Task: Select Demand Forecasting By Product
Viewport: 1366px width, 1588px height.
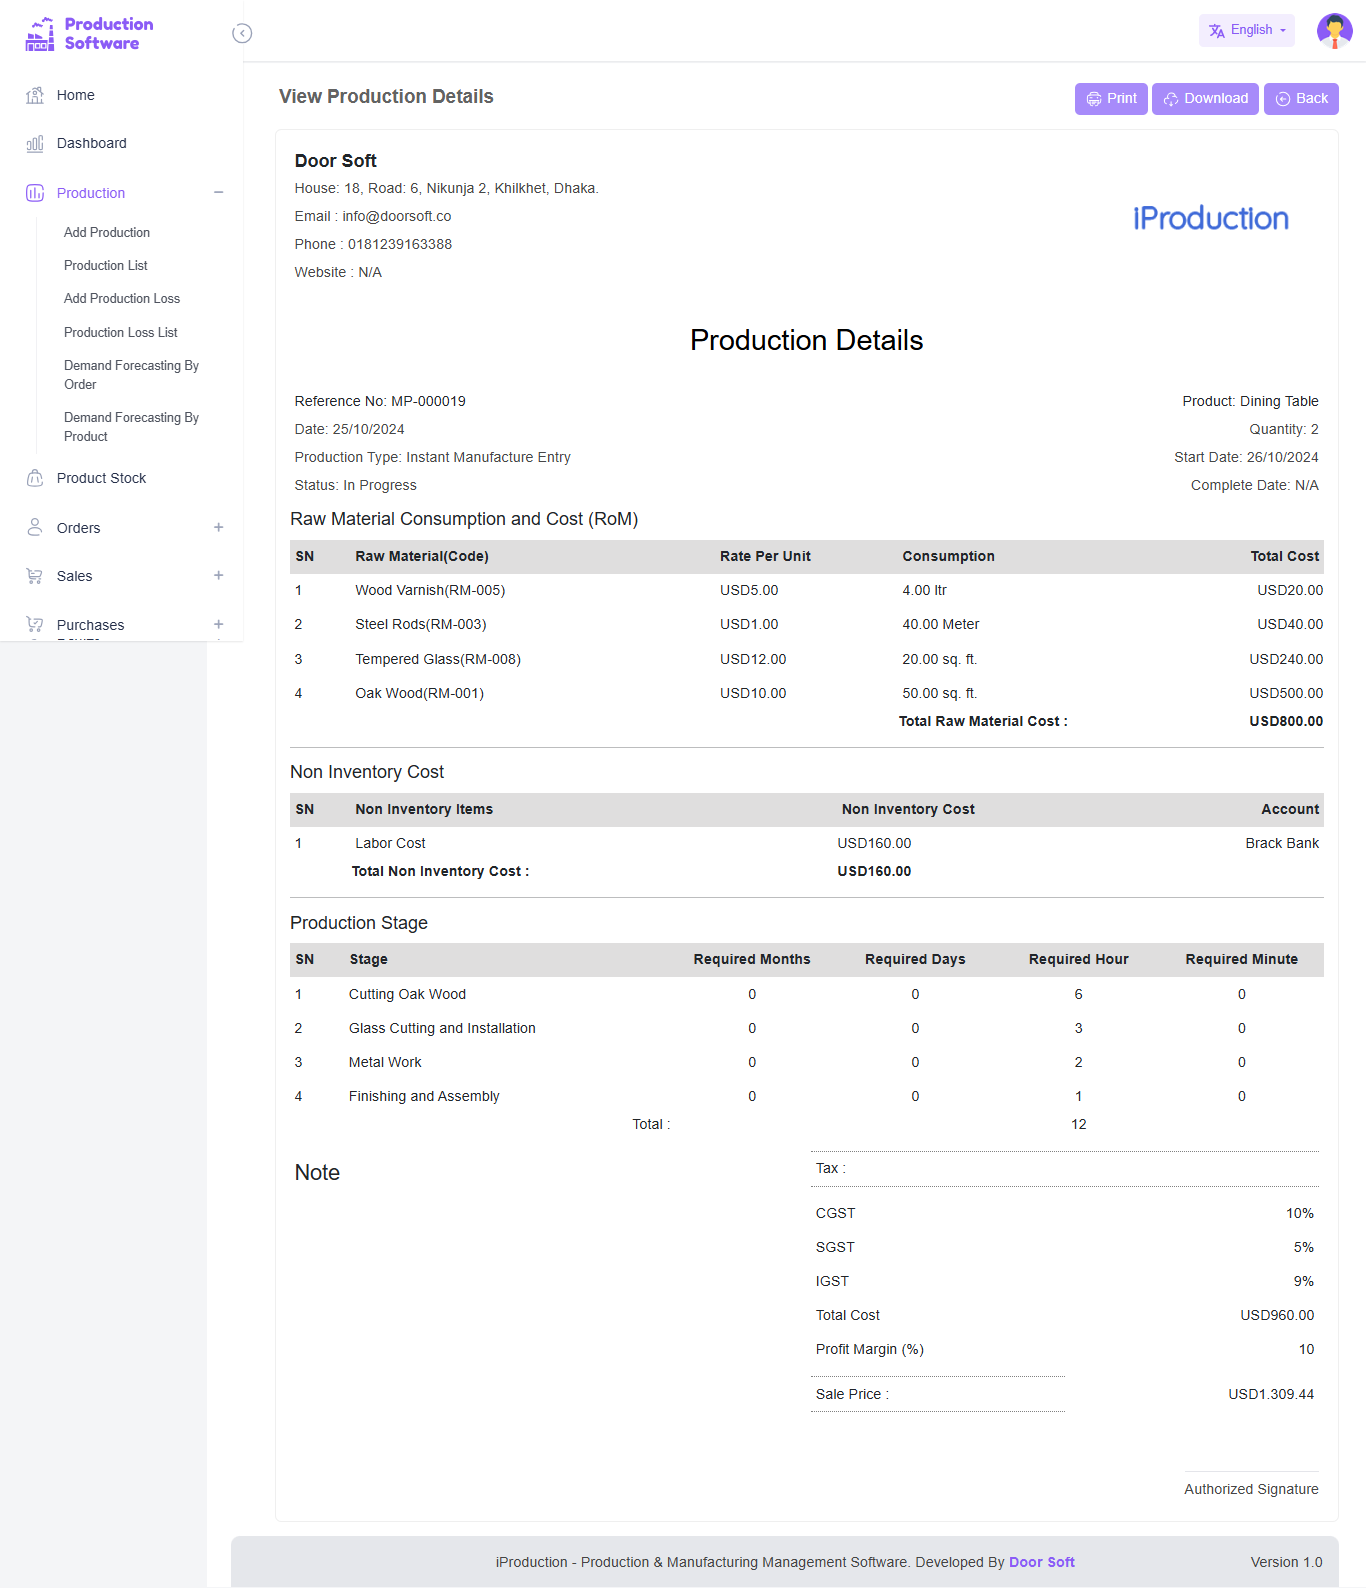Action: 131,427
